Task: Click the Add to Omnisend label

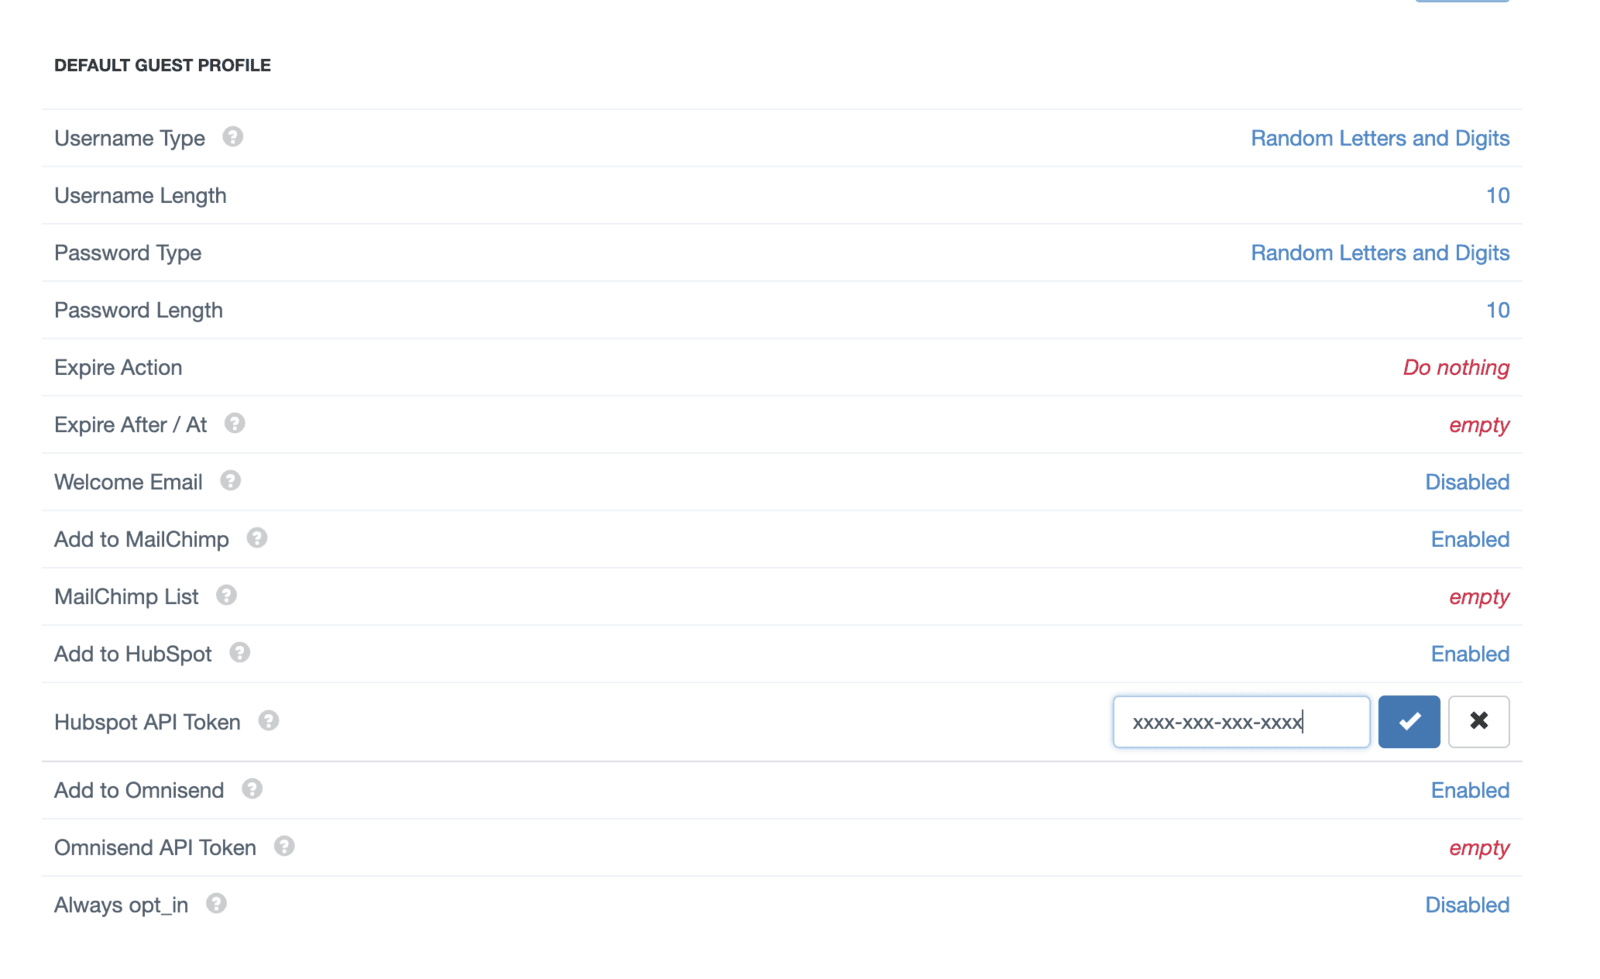Action: pos(139,791)
